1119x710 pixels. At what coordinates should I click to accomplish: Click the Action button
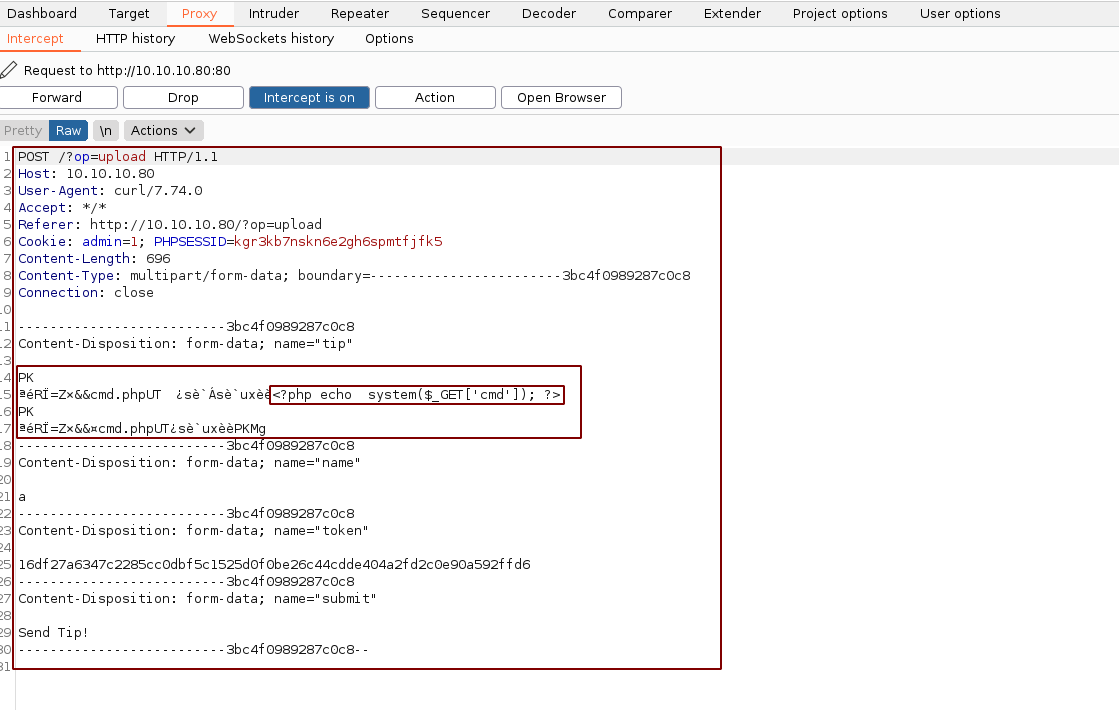point(435,97)
